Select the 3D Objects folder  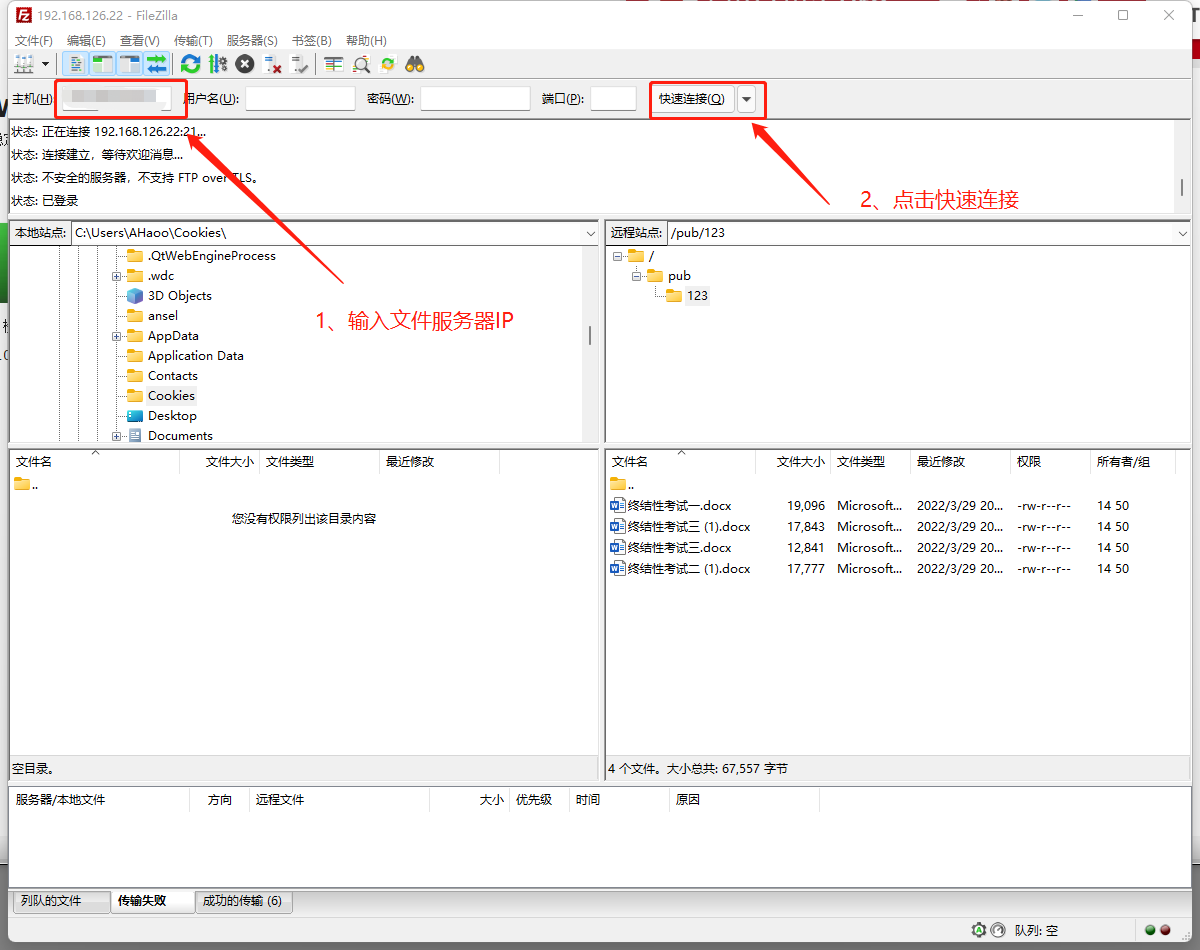[x=180, y=296]
